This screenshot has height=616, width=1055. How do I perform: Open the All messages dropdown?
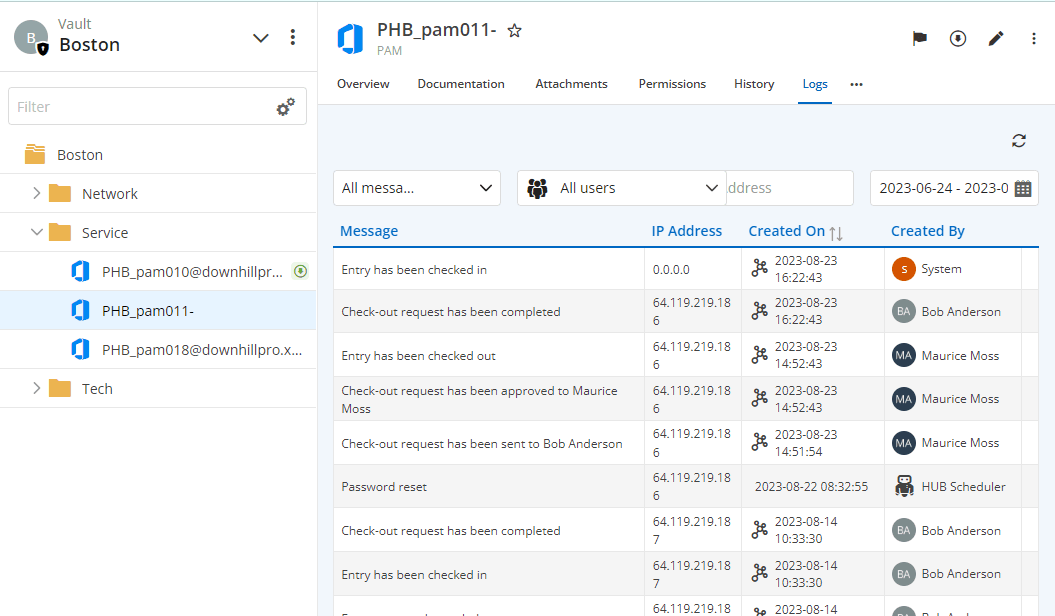[x=416, y=188]
